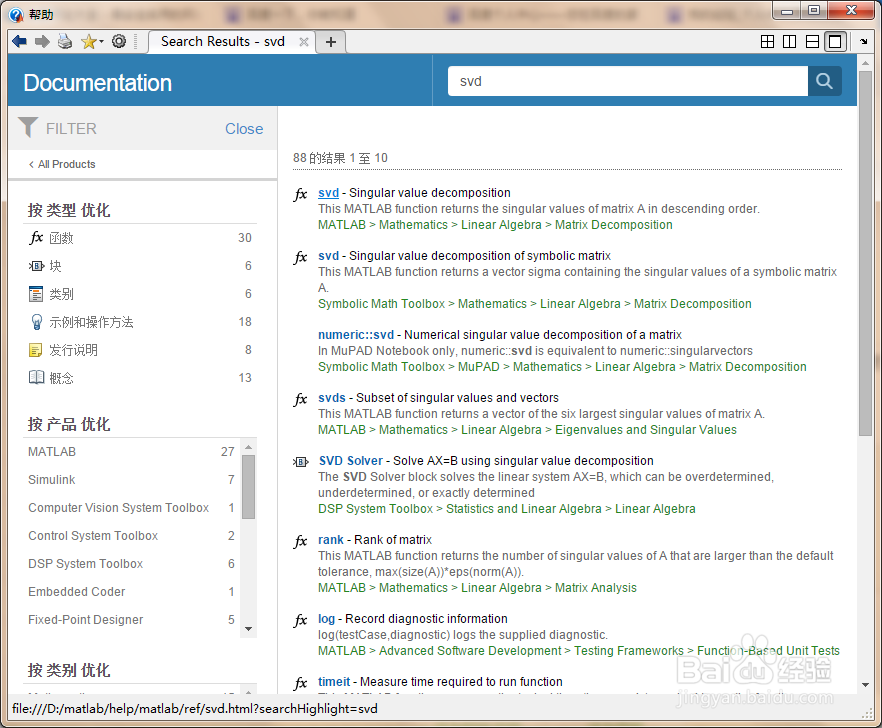Switch to left/right split layout
Screen dimensions: 882x728
point(790,42)
